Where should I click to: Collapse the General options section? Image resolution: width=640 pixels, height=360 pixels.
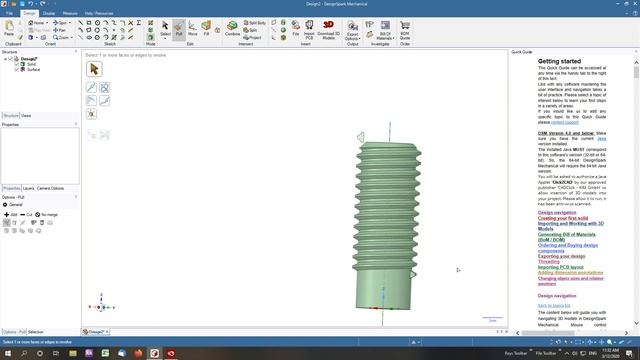tap(5, 205)
